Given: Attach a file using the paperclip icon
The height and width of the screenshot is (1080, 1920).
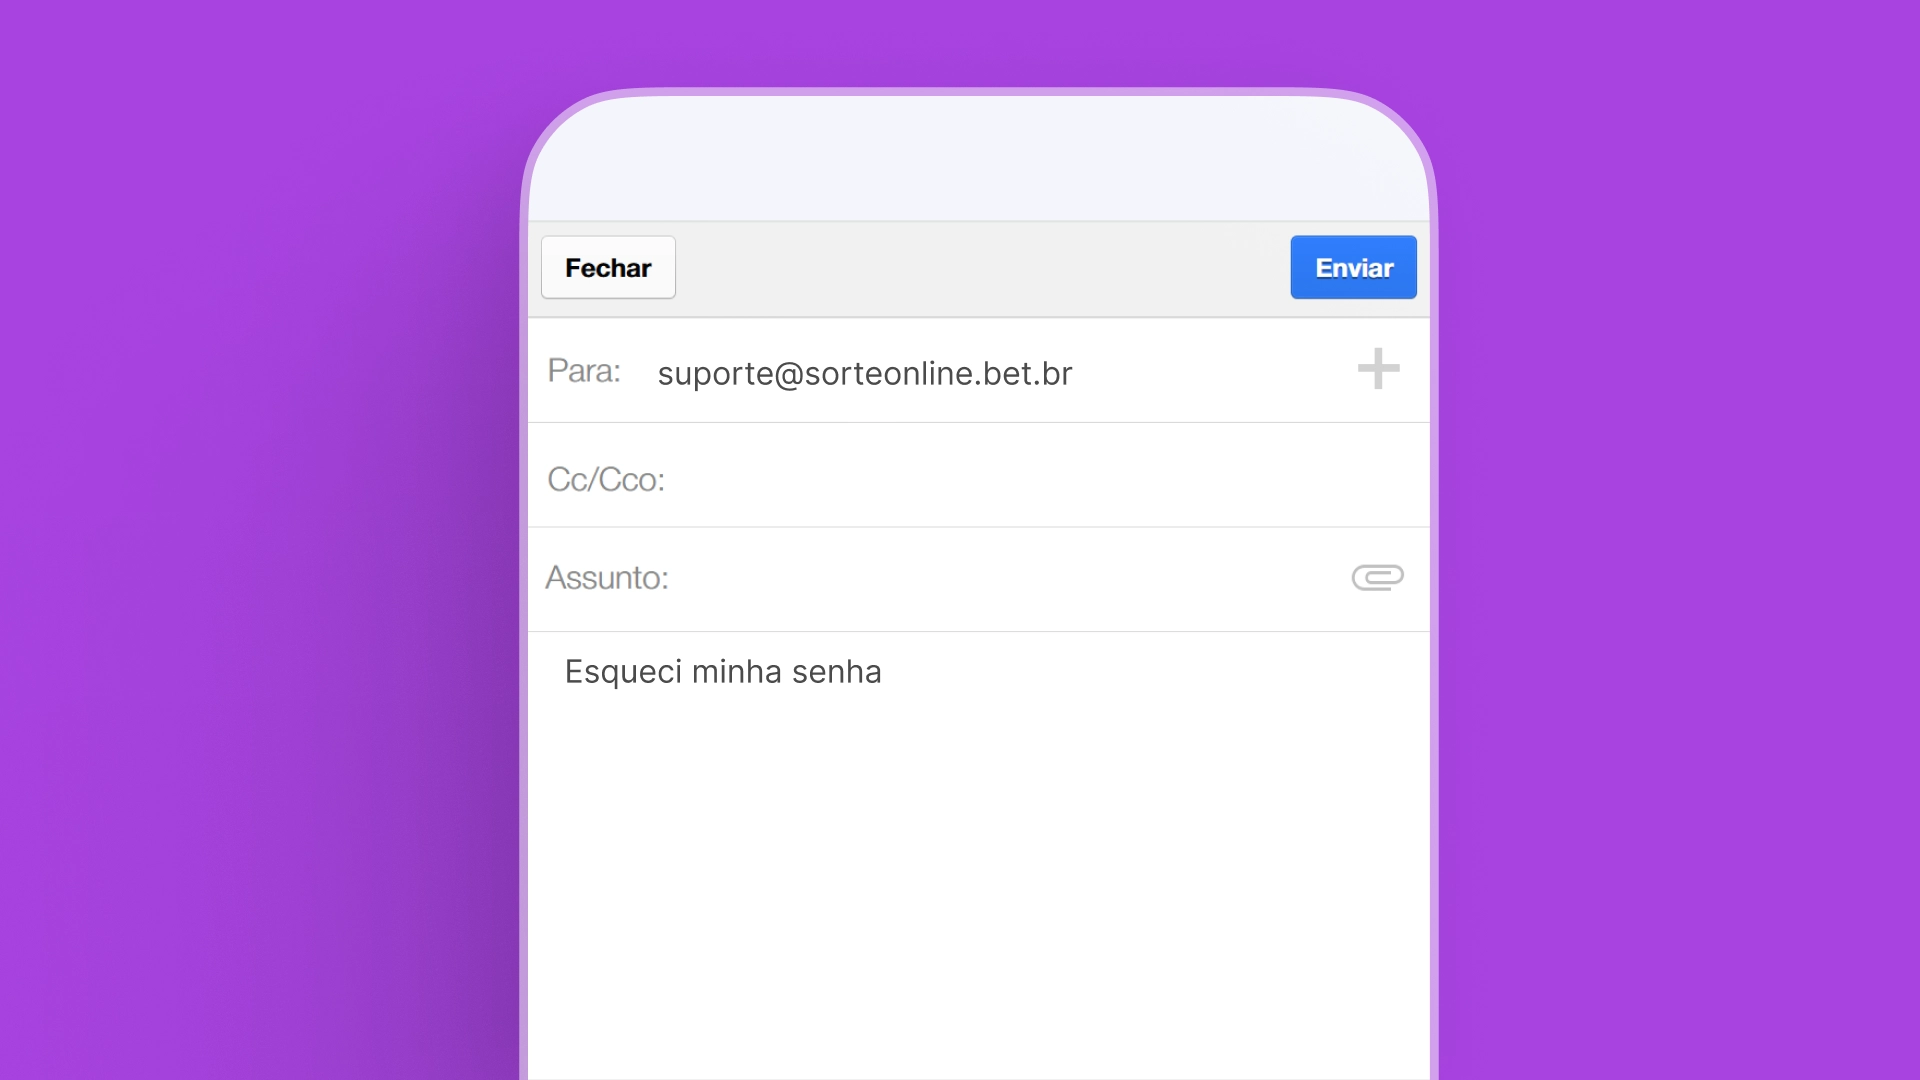Looking at the screenshot, I should click(1377, 577).
